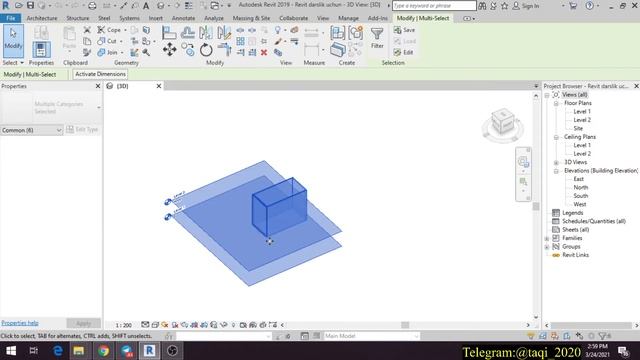Click the Copy tool in Modify panel
Image resolution: width=640 pixels, height=360 pixels.
188,50
